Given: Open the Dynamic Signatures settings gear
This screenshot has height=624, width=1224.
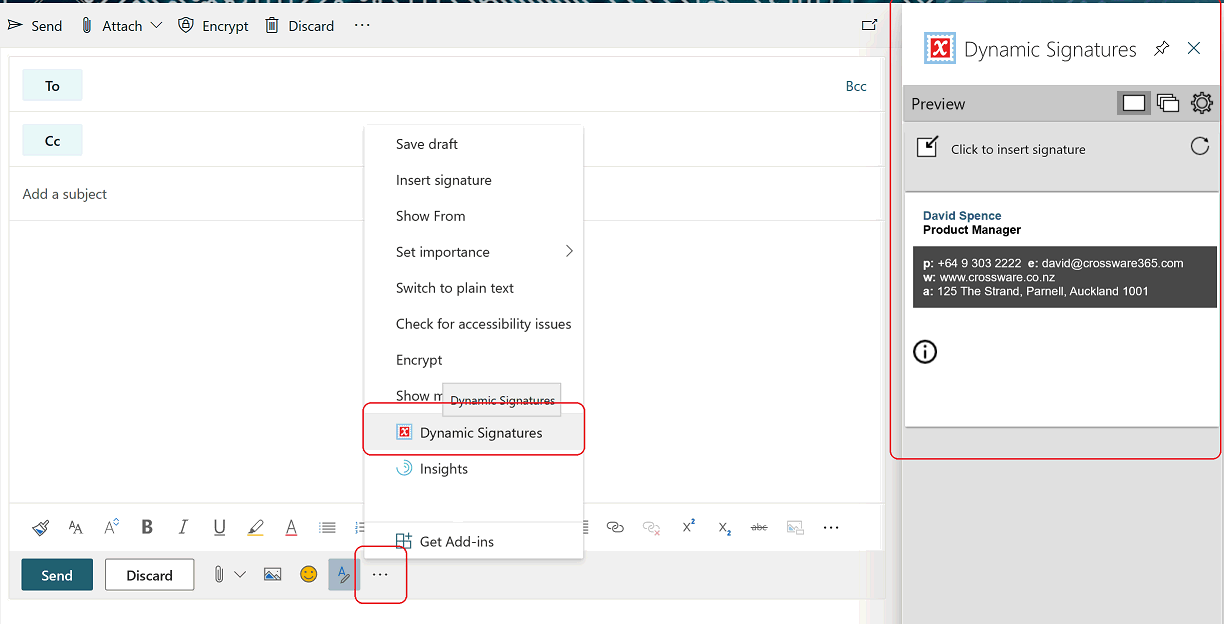Looking at the screenshot, I should (x=1201, y=102).
